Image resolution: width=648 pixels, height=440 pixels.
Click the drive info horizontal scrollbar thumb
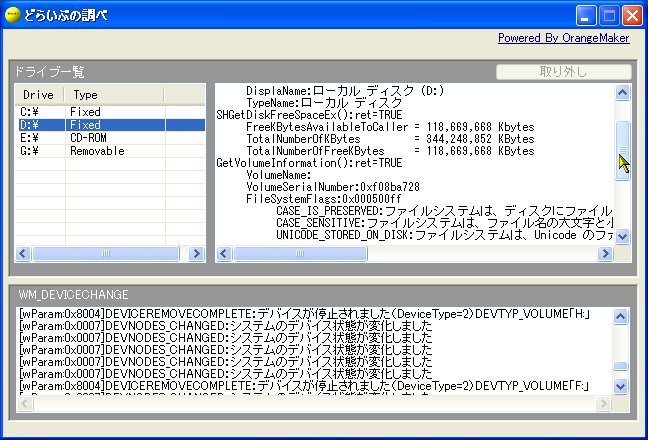click(x=300, y=253)
